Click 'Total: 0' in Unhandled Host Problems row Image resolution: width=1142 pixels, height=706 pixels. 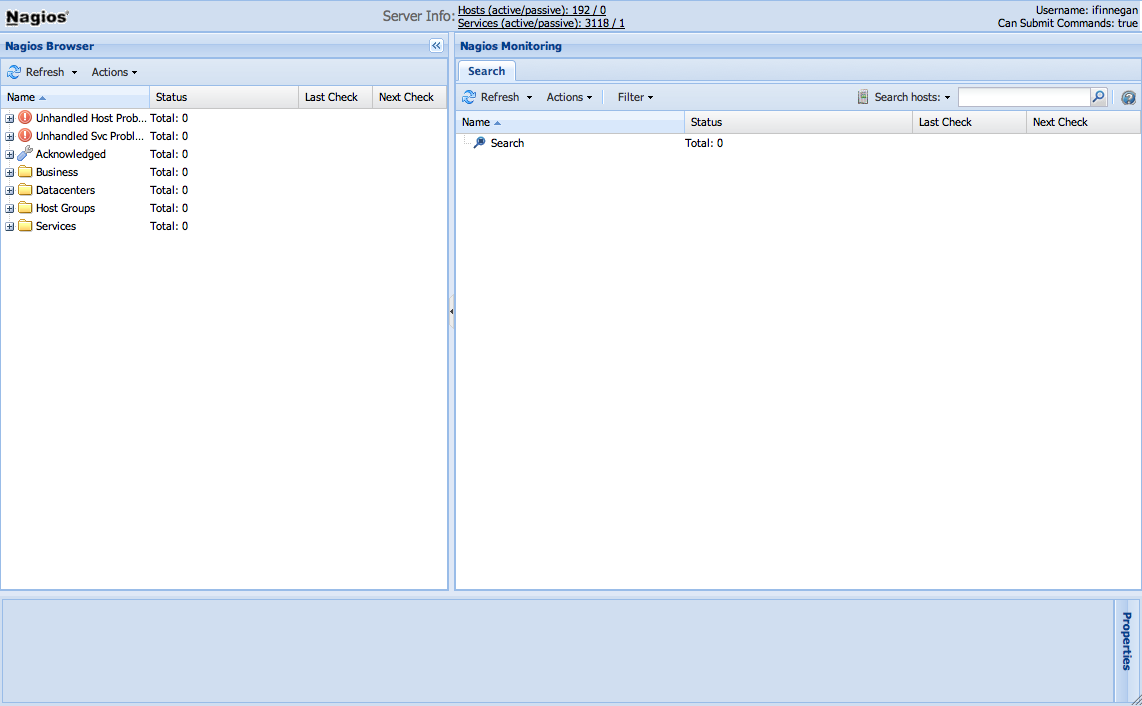[169, 118]
